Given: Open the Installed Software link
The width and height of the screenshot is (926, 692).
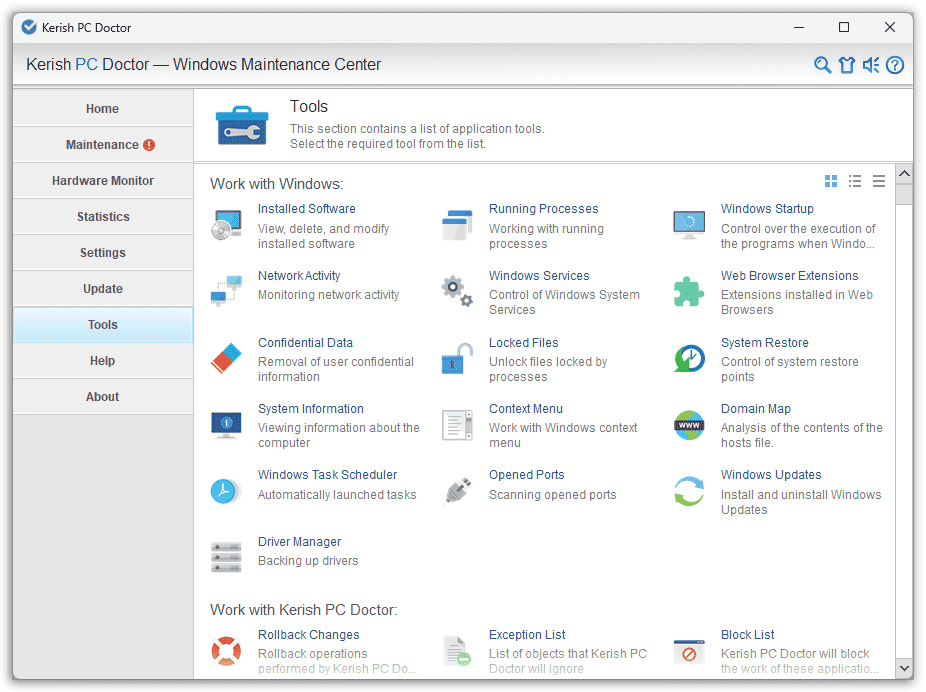Looking at the screenshot, I should pyautogui.click(x=307, y=209).
